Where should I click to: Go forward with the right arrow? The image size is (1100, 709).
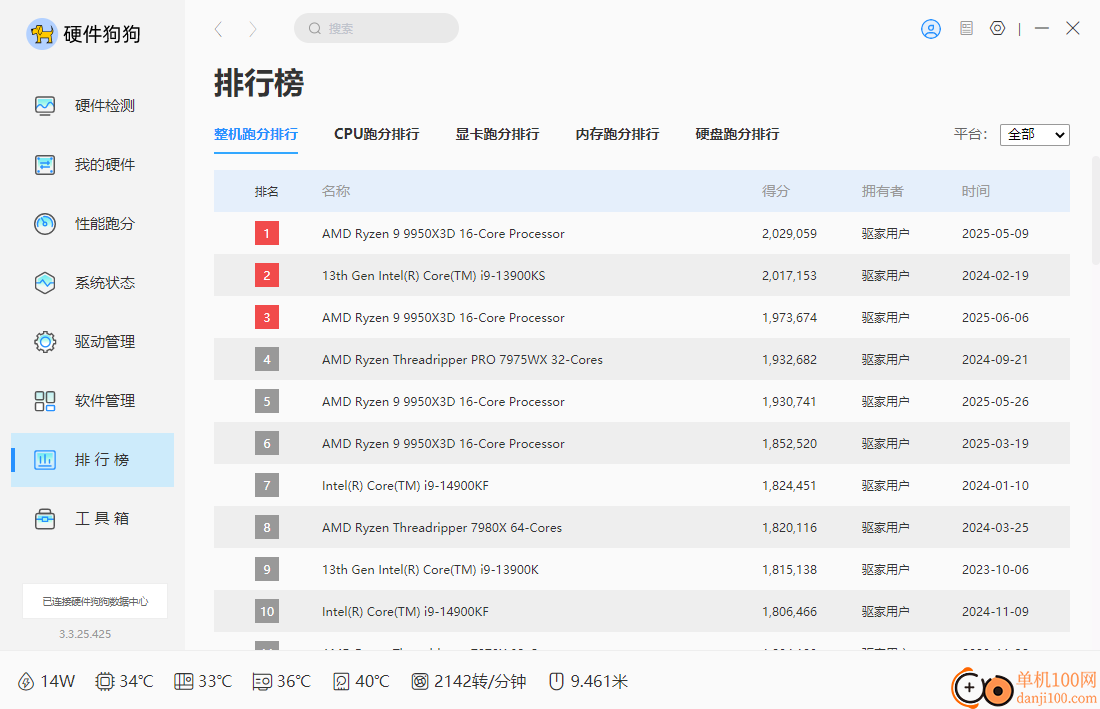[253, 29]
